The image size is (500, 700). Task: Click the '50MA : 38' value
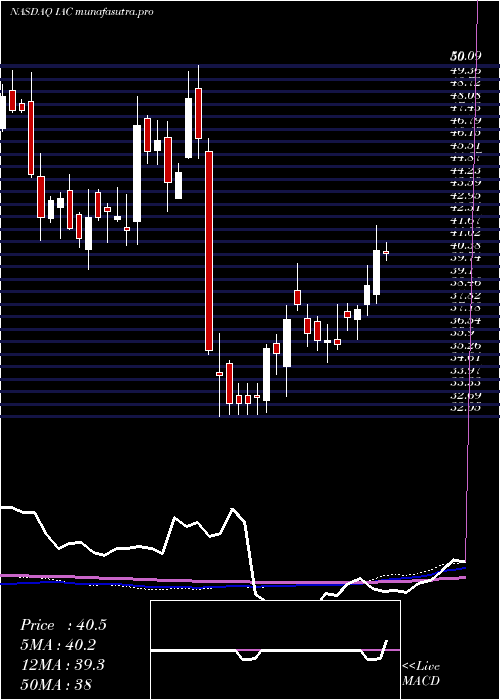56,684
